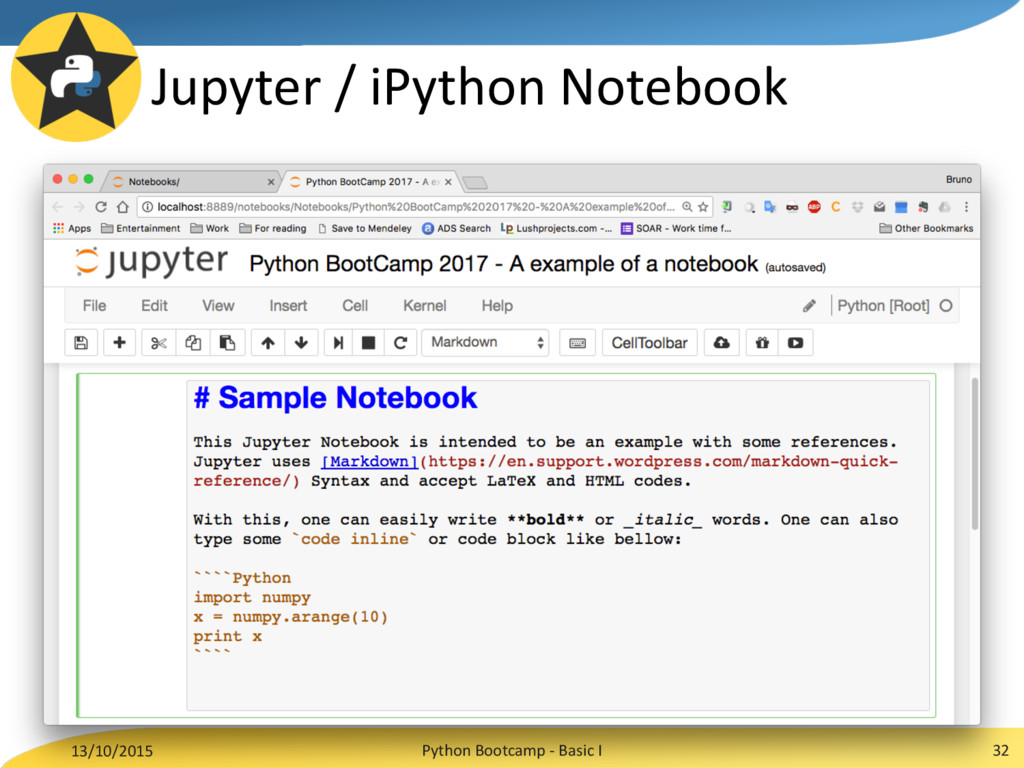Open the File menu

[94, 306]
